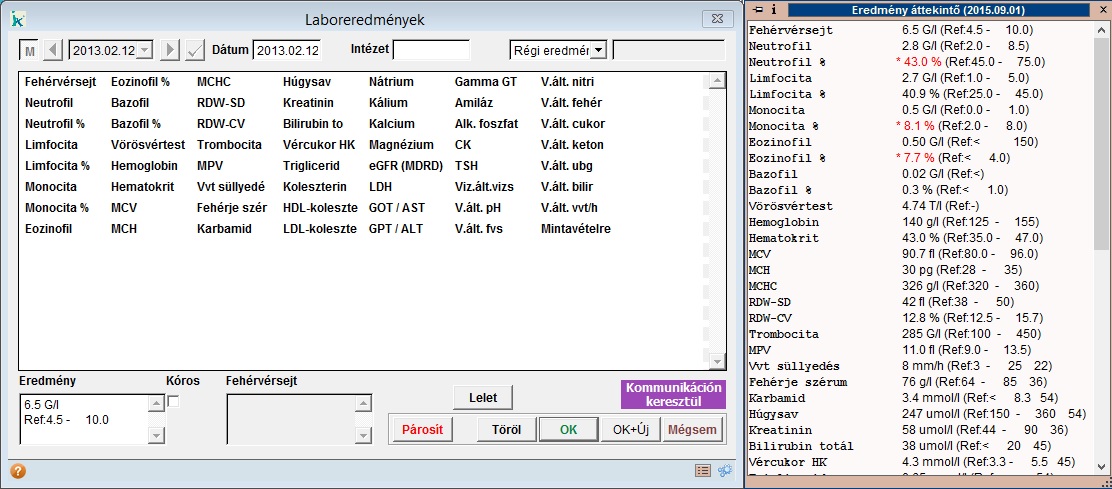Expand the 2013.02.12 date dropdown
Viewport: 1112px width, 489px height.
coord(144,50)
